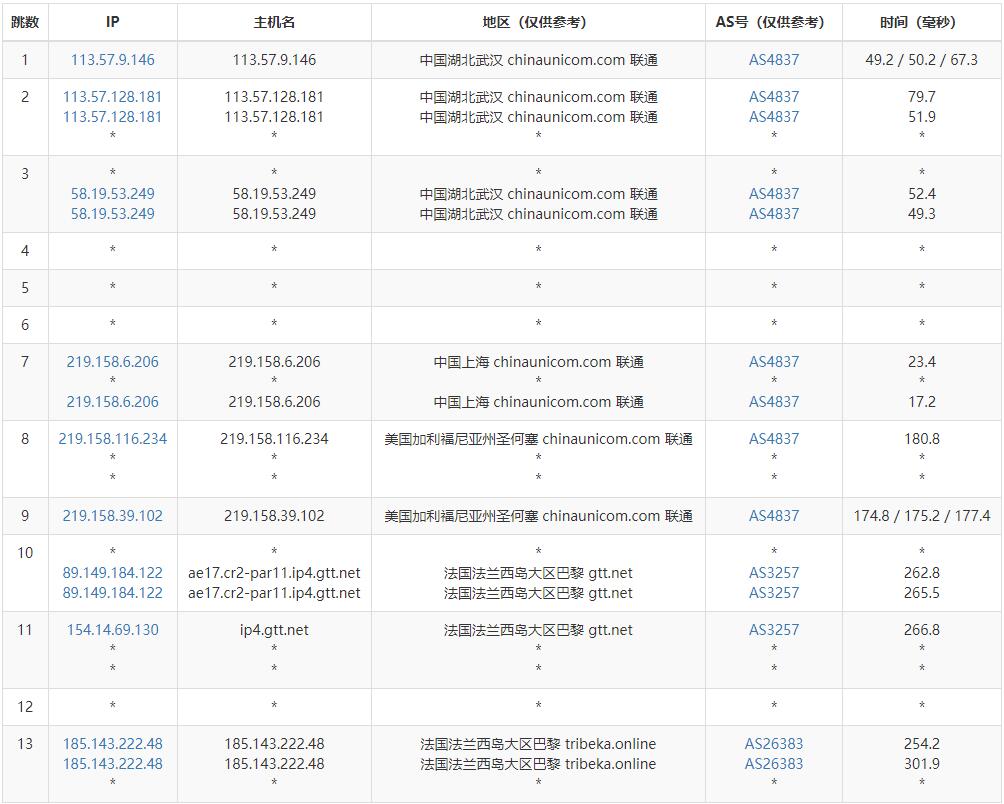
Task: Click the 58.19.53.249 IP link with time 49.3
Action: coord(113,214)
